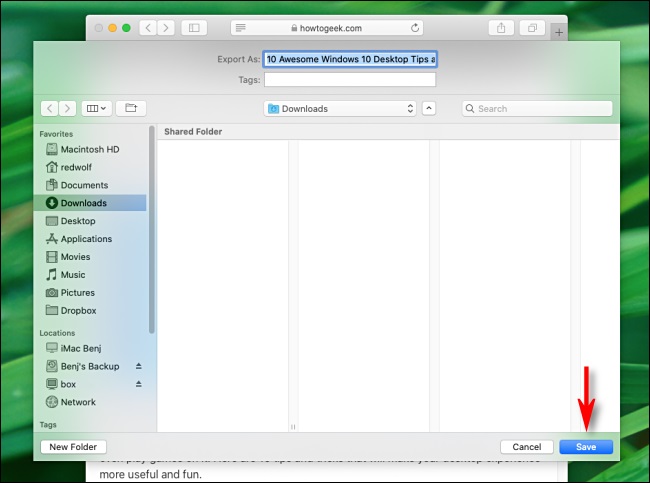Select the redwolf home folder

point(90,167)
